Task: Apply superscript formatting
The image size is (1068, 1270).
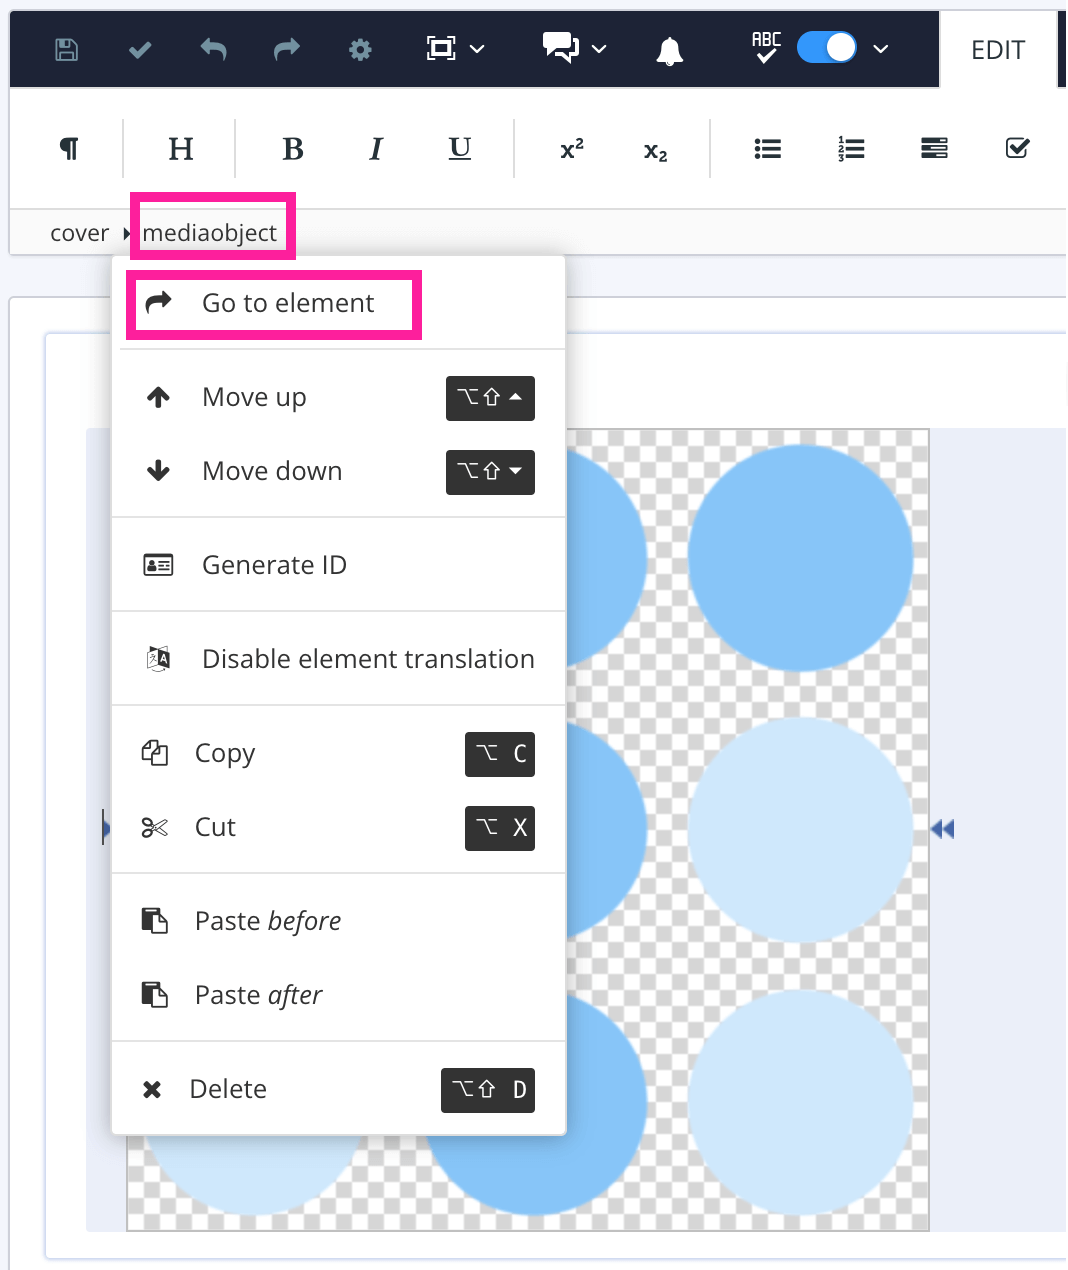Action: point(571,148)
